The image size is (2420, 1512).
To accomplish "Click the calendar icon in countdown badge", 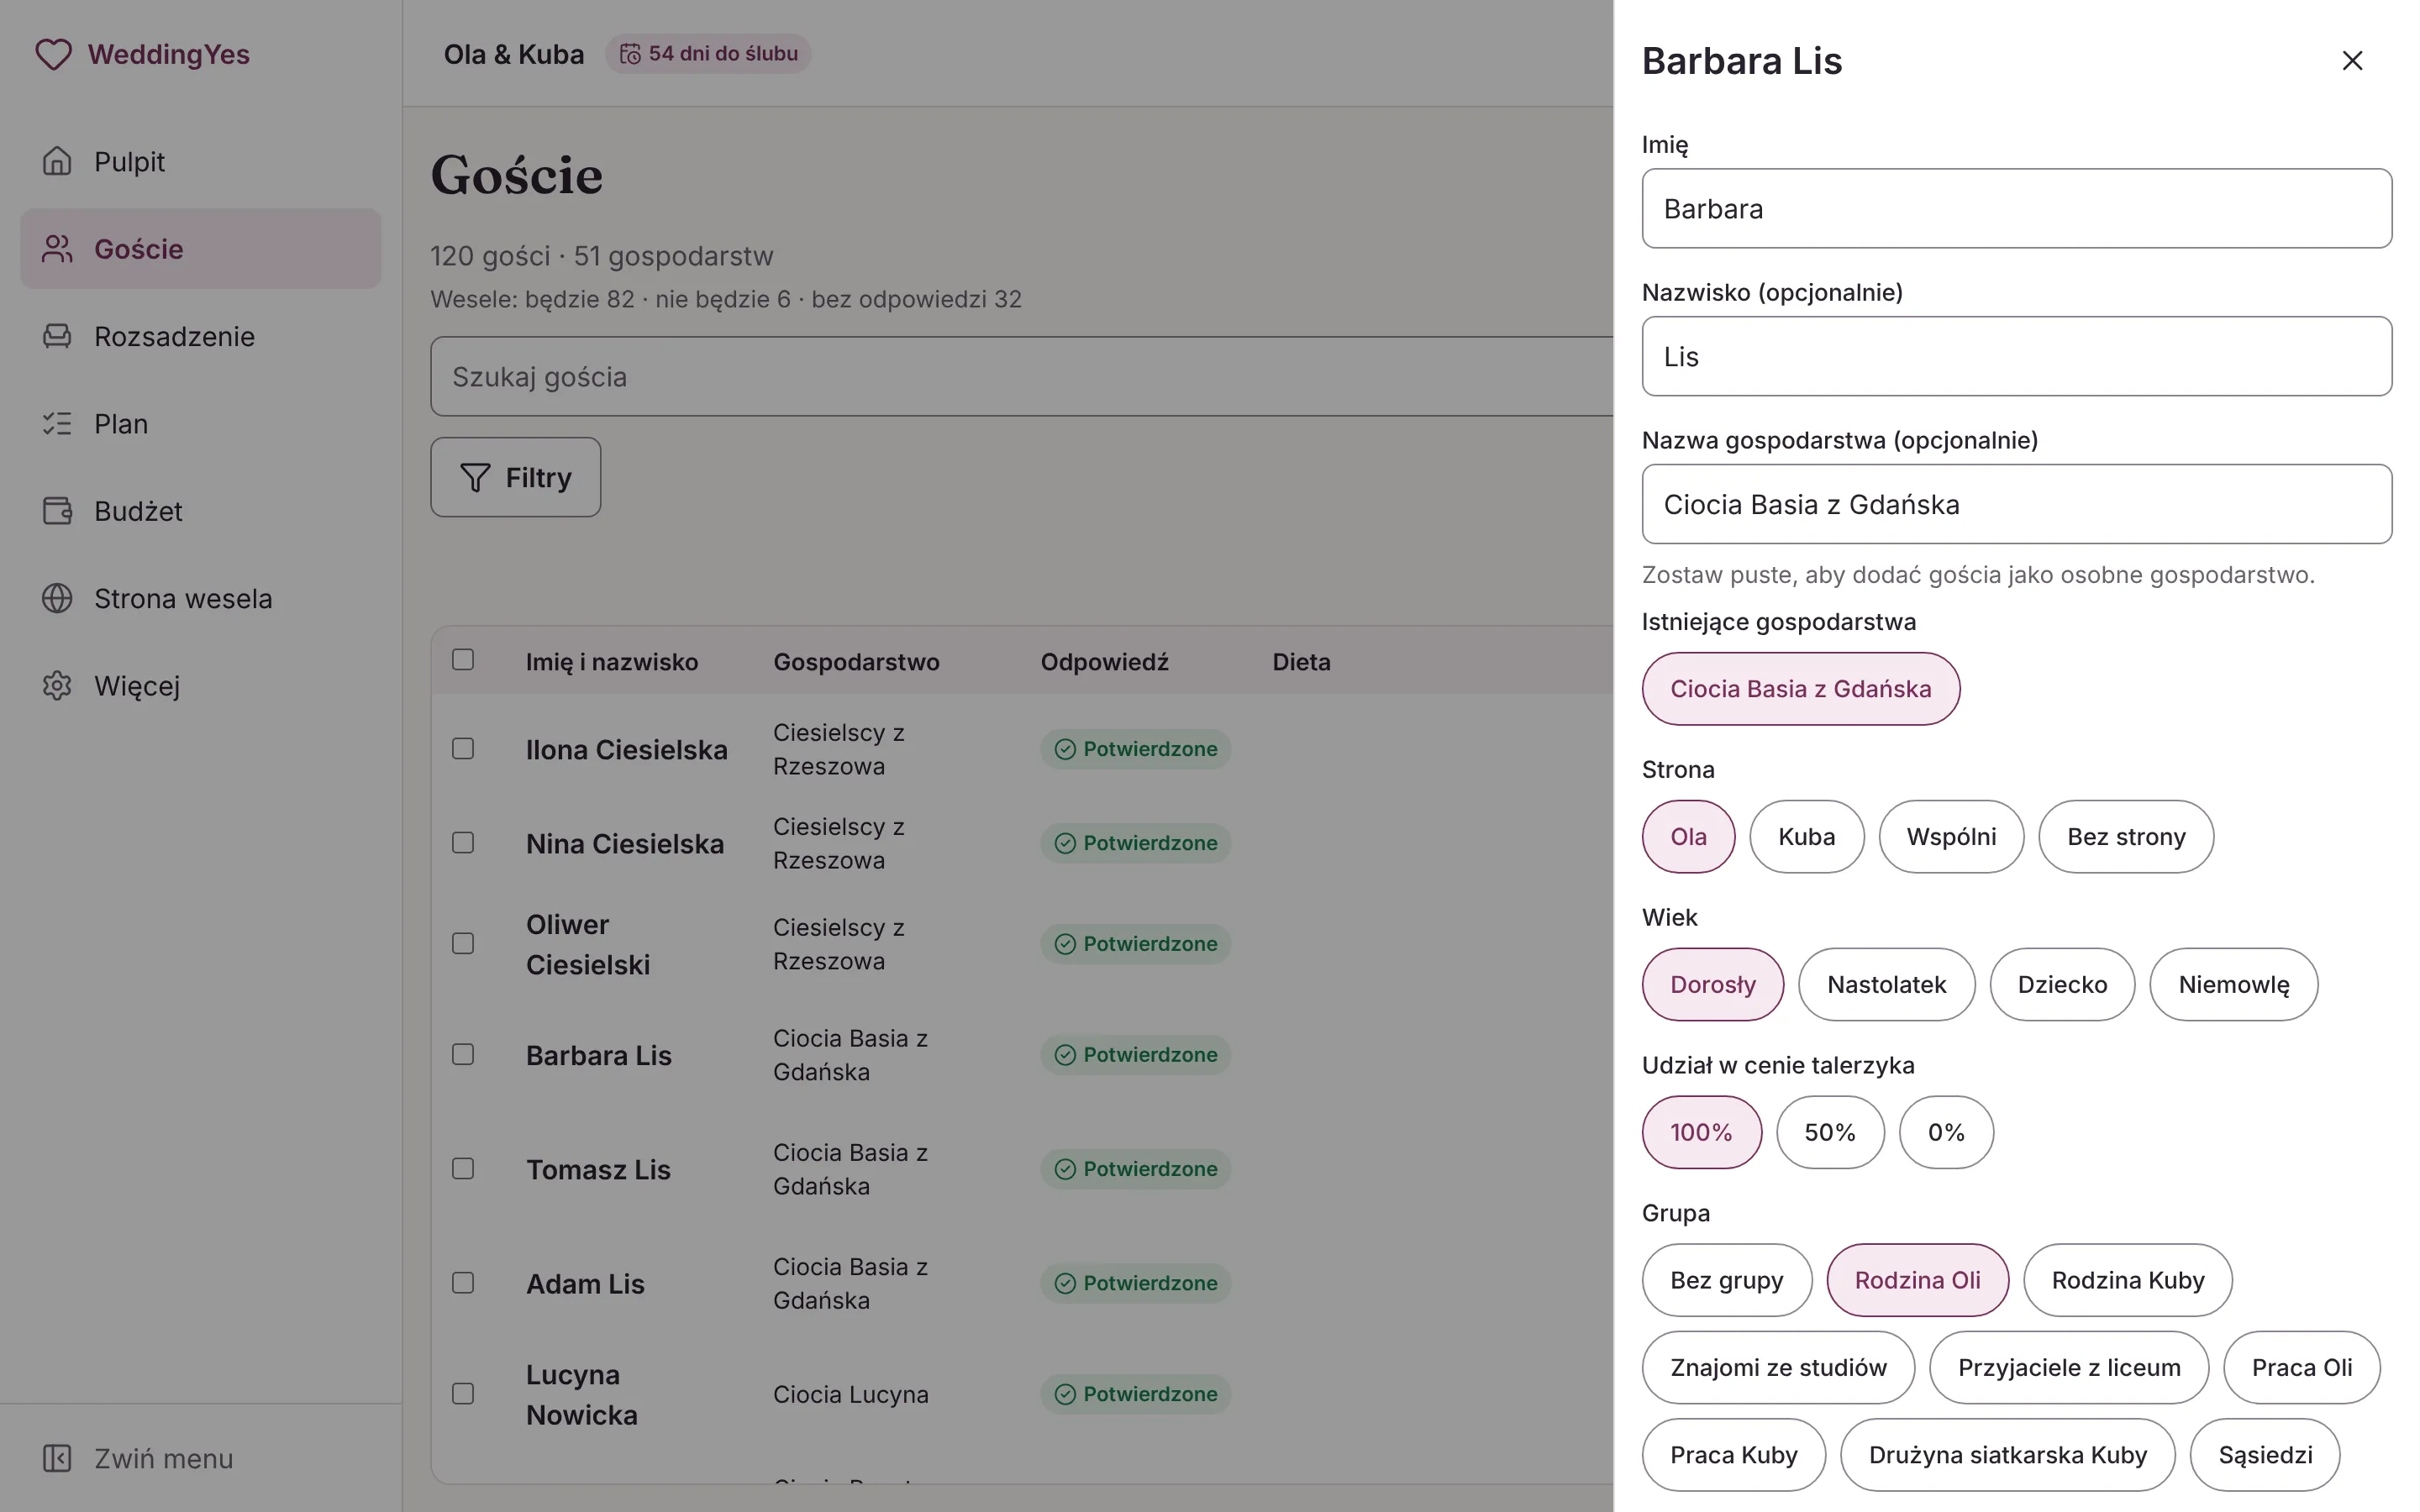I will (630, 54).
